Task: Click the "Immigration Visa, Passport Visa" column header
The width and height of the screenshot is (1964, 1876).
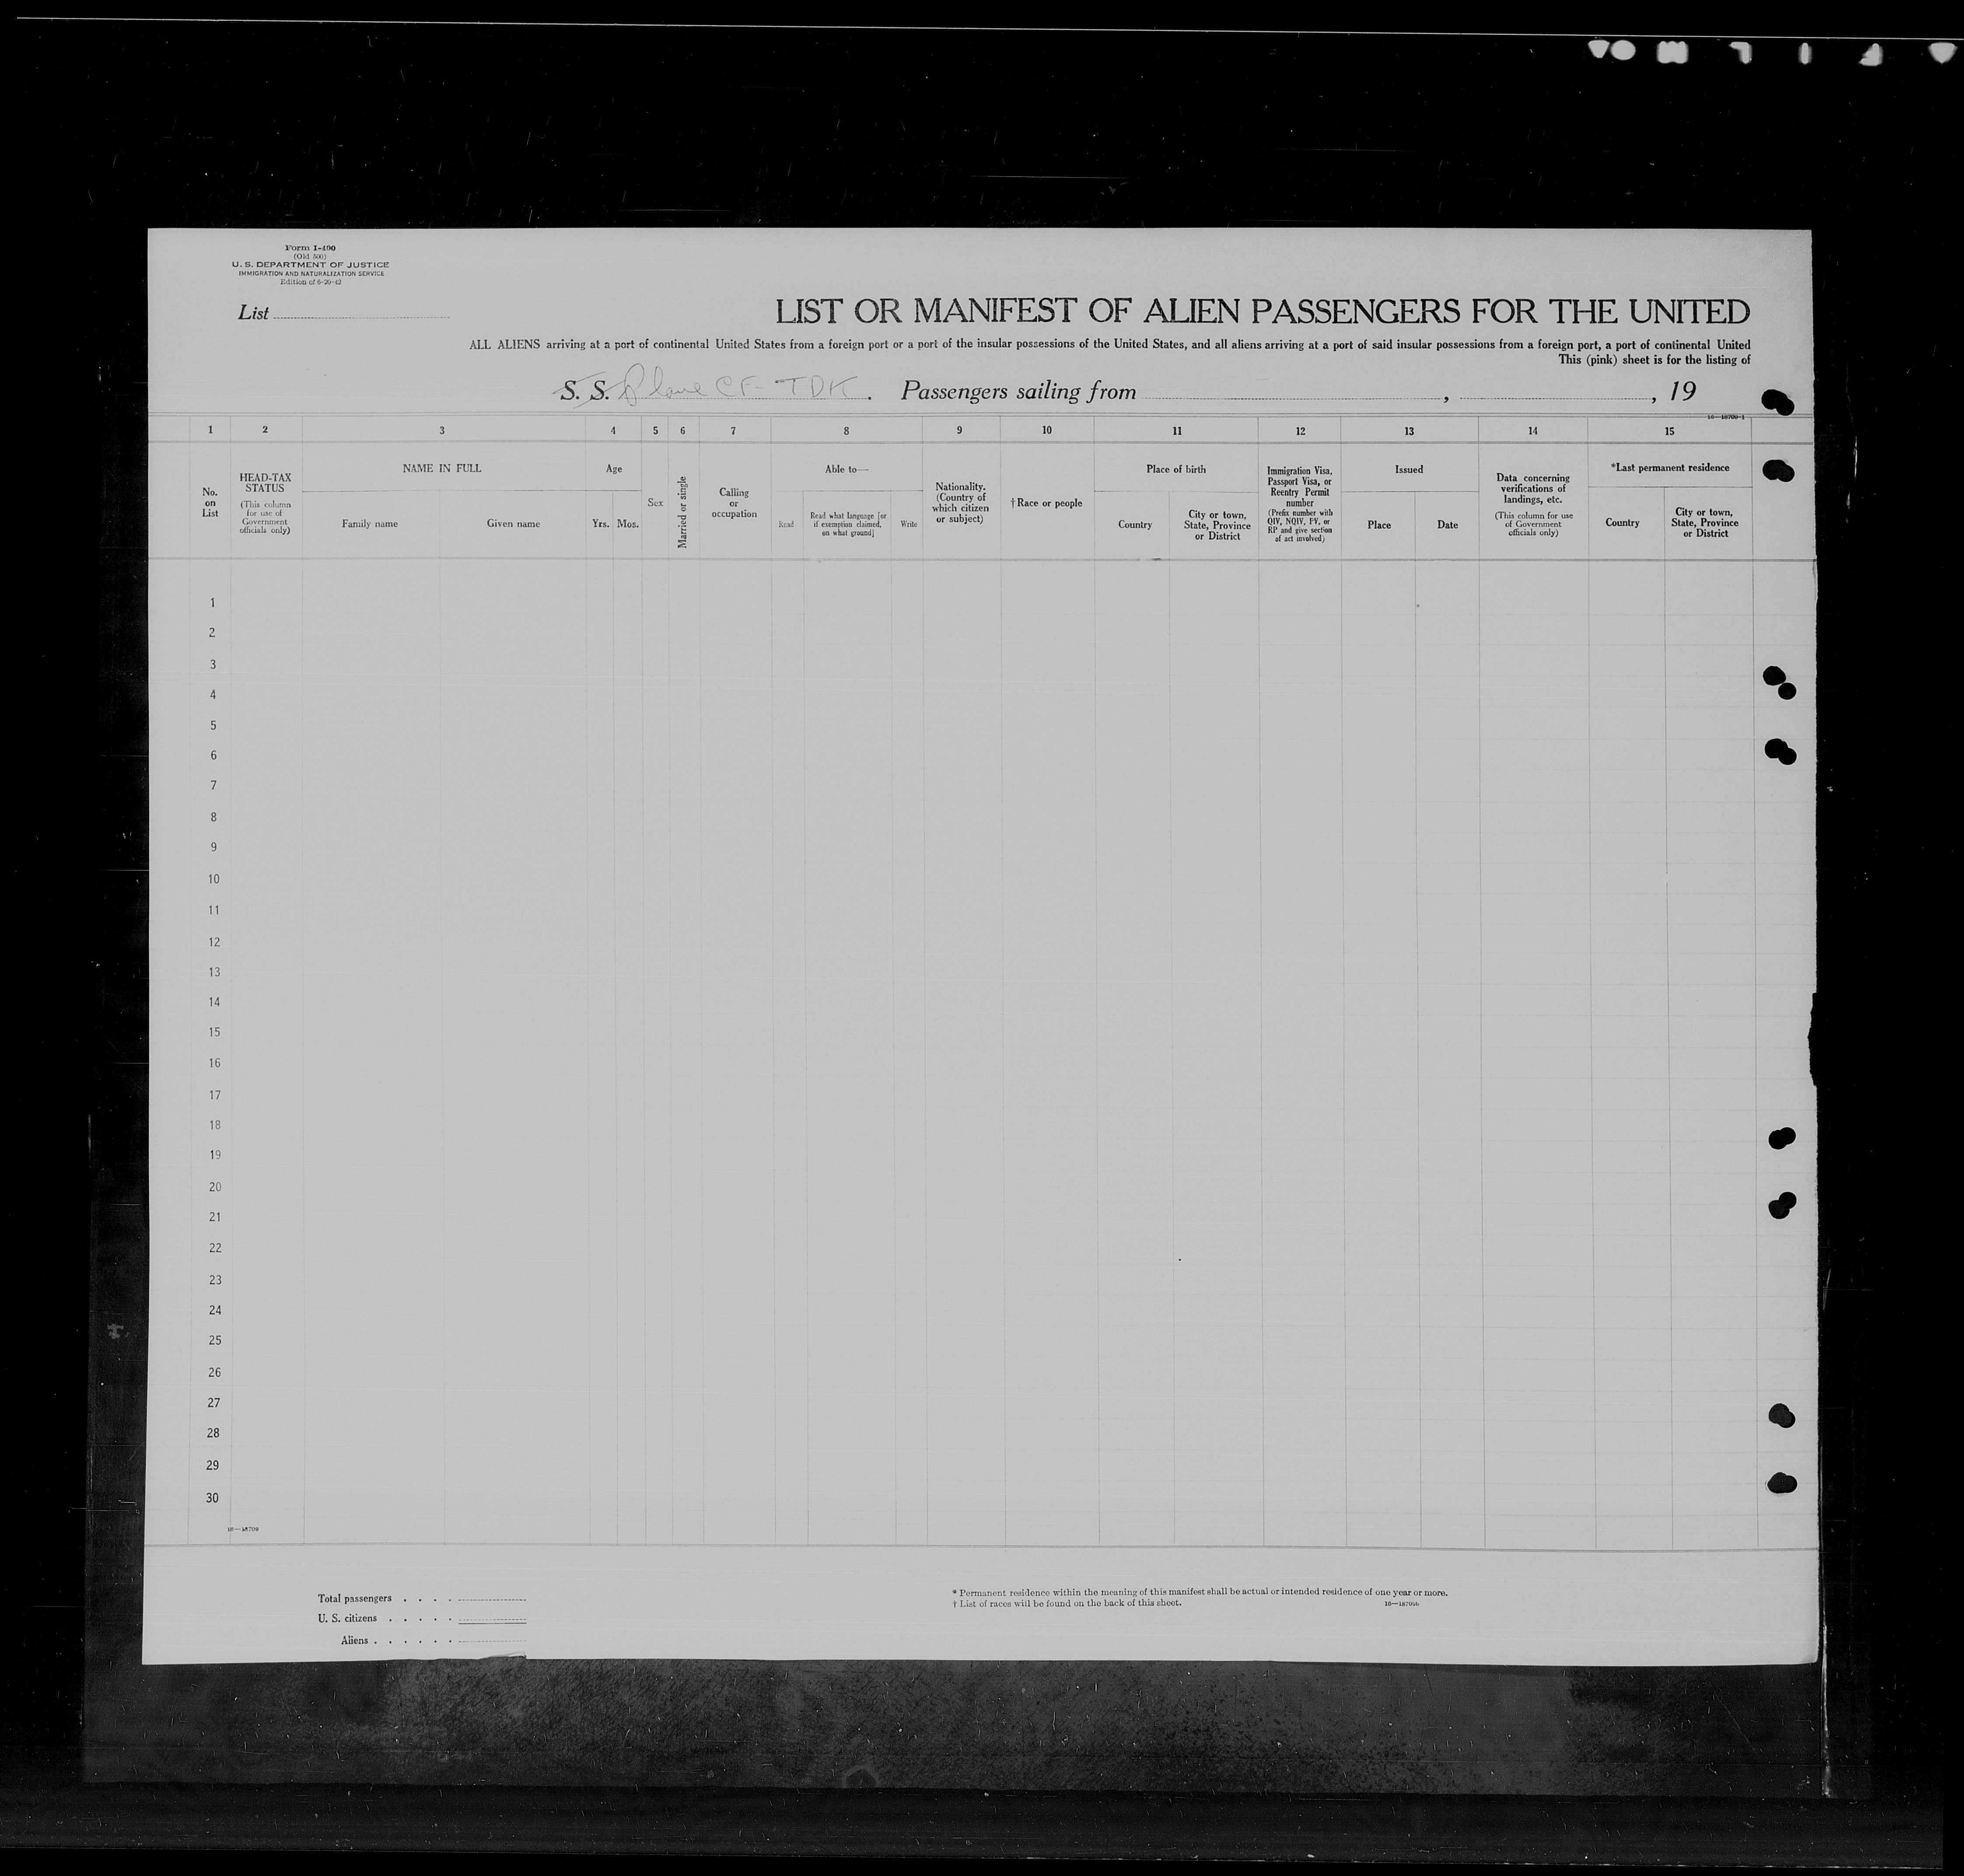Action: [1299, 504]
